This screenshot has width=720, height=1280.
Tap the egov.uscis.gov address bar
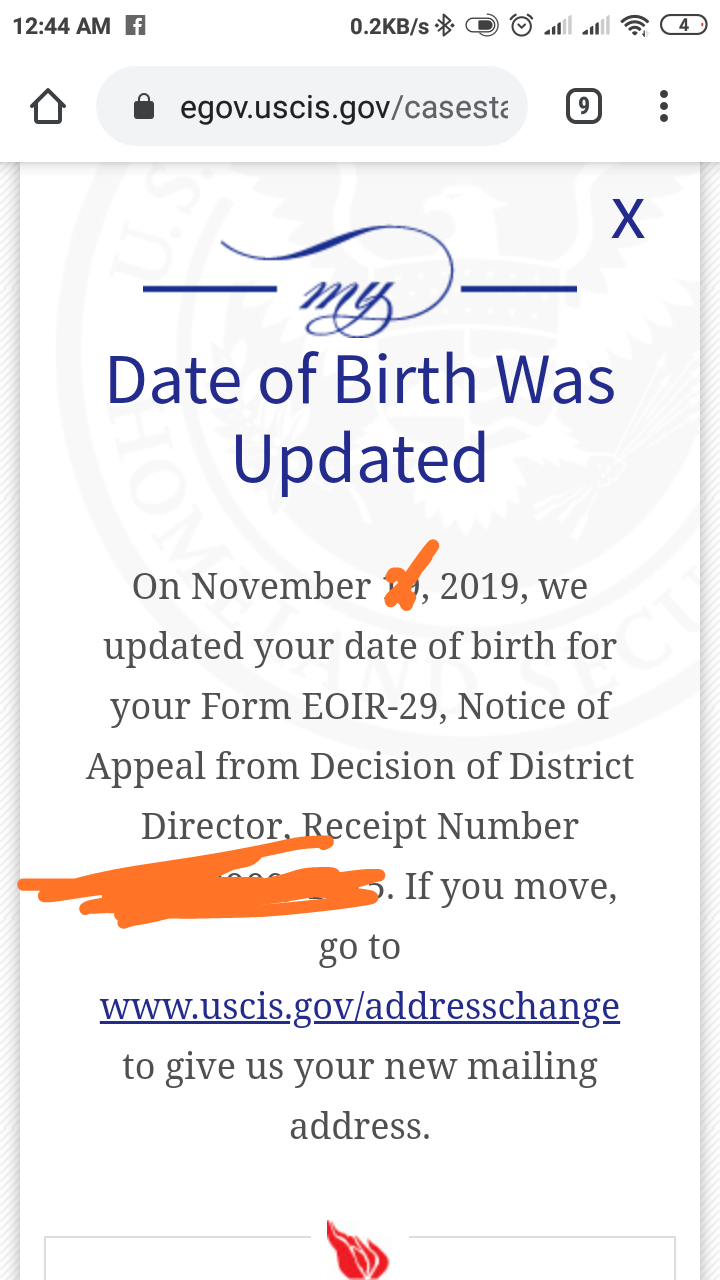tap(311, 107)
